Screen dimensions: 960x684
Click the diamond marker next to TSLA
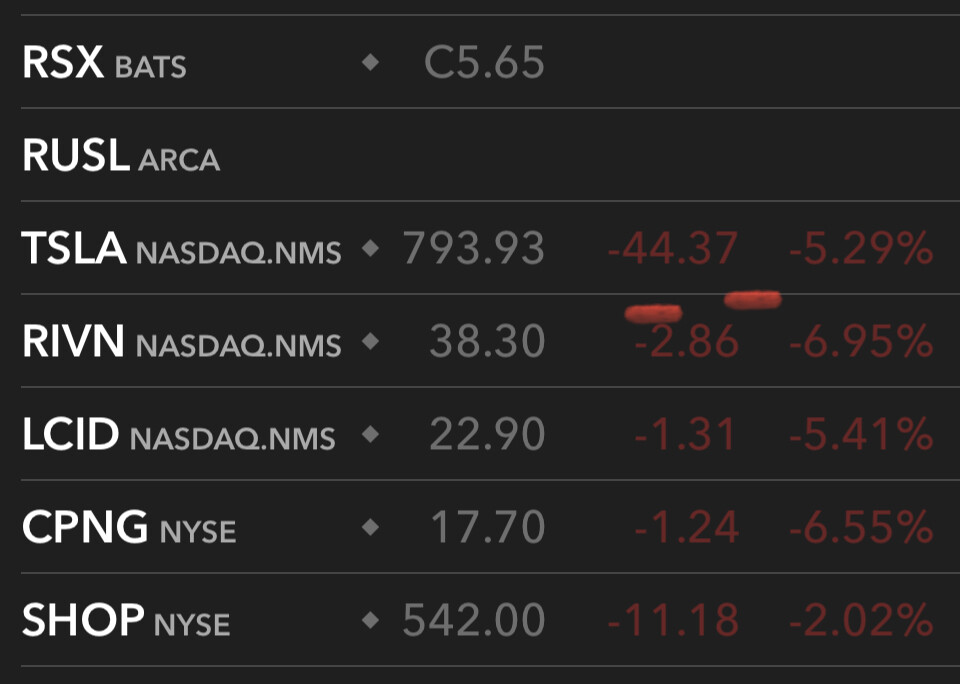(x=370, y=248)
